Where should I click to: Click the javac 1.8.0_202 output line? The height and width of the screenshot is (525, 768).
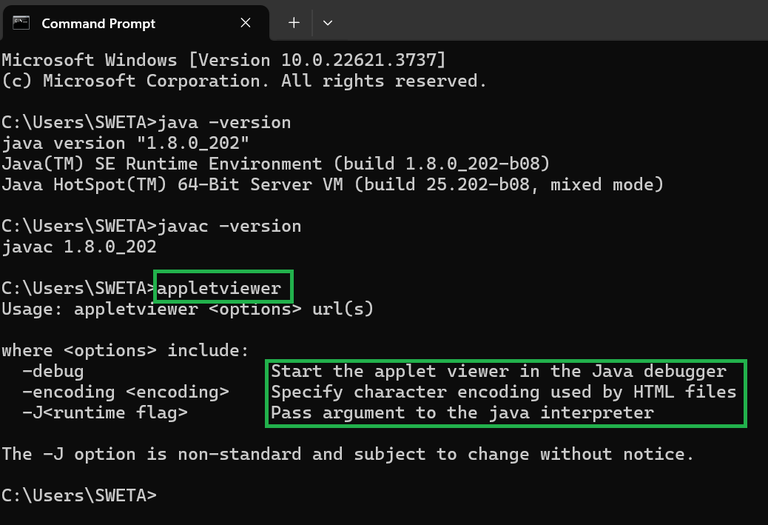[79, 247]
